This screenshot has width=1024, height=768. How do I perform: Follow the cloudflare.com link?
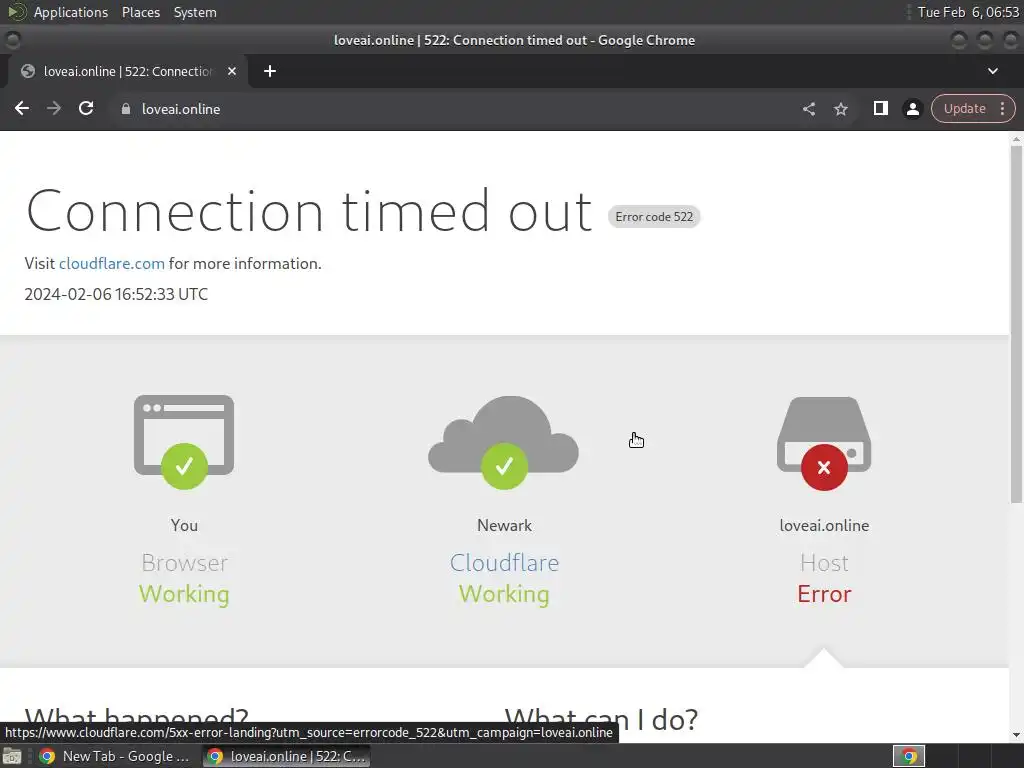pos(112,263)
